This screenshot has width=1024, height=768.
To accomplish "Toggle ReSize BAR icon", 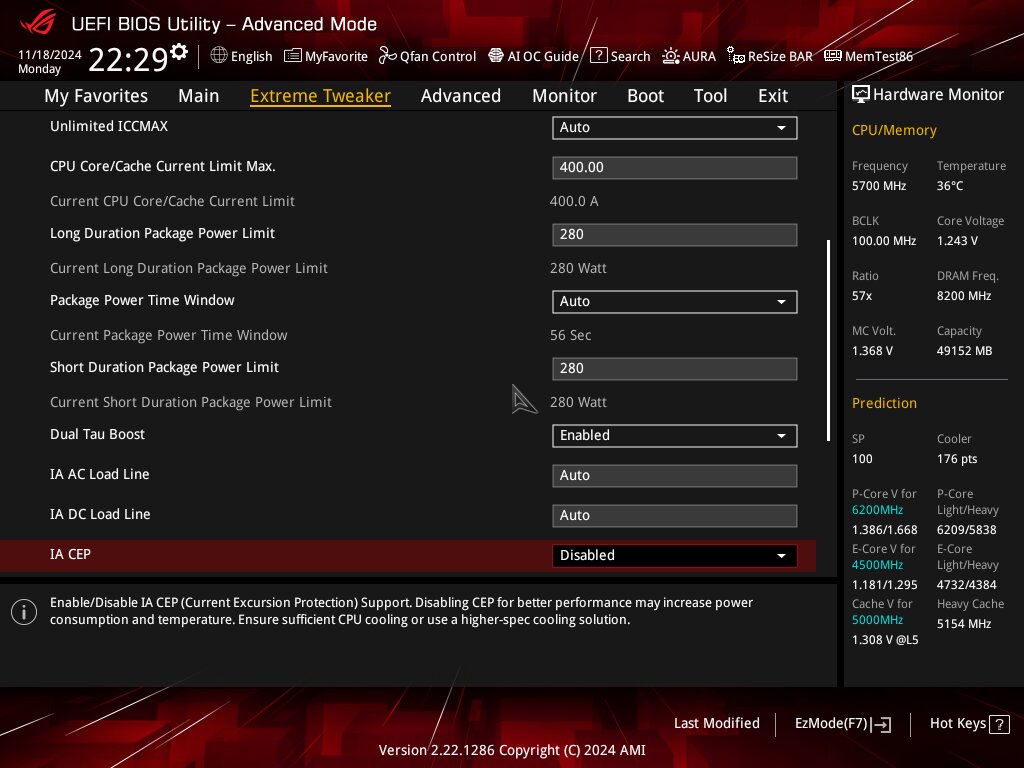I will [x=736, y=56].
